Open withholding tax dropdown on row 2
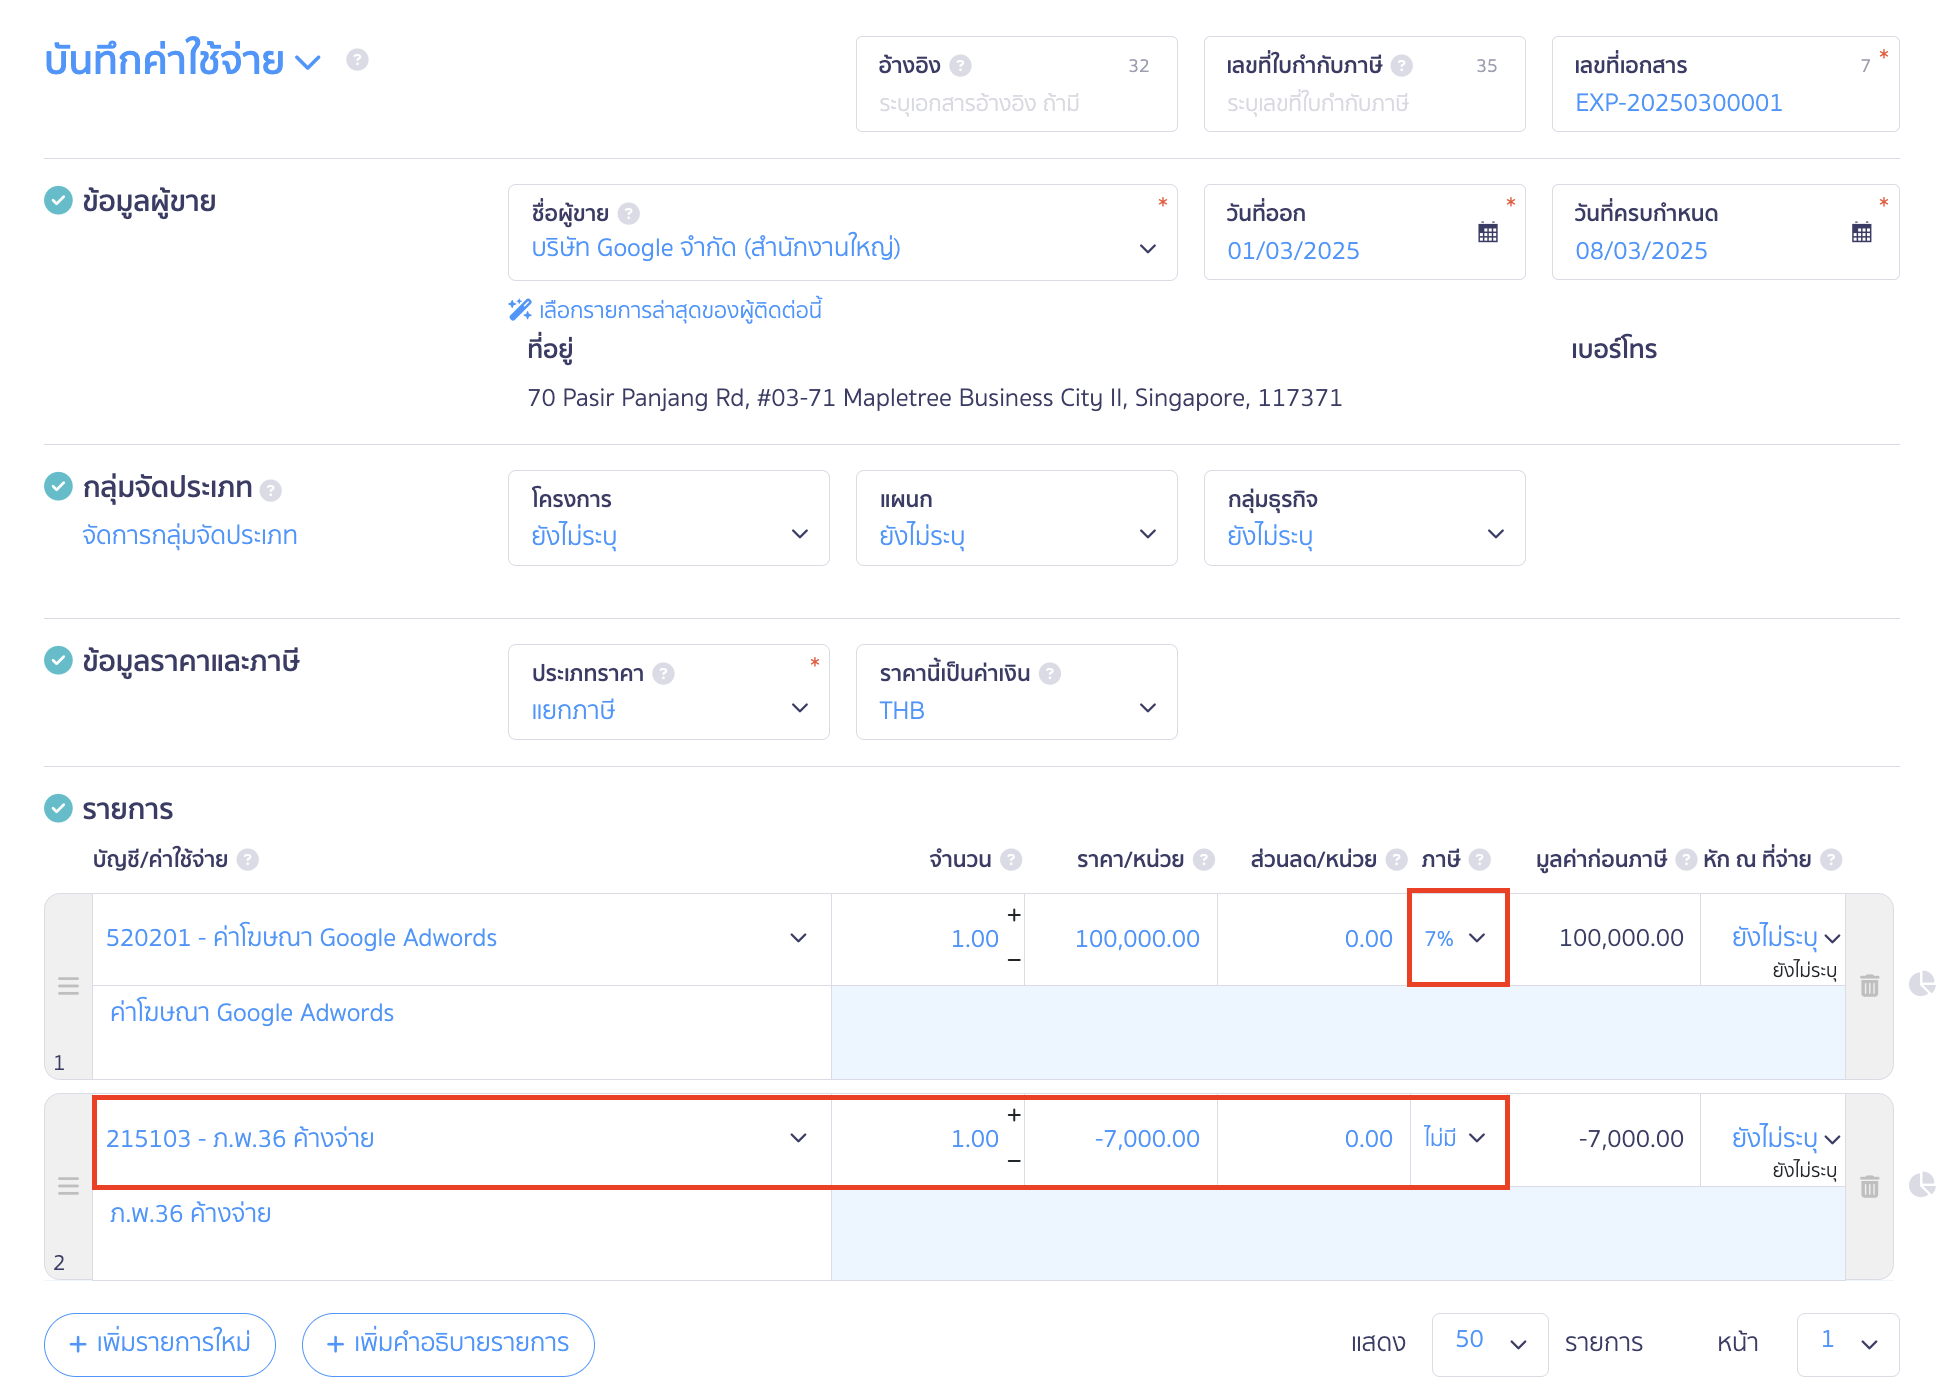The image size is (1946, 1398). tap(1786, 1139)
